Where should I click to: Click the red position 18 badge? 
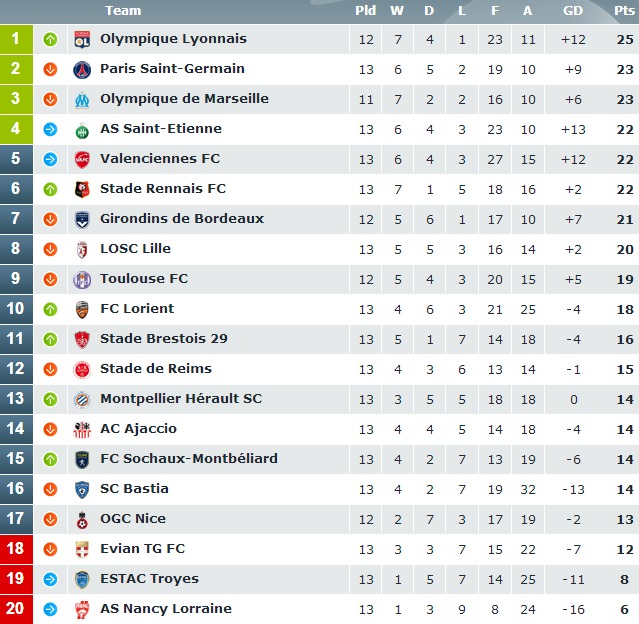pyautogui.click(x=16, y=549)
